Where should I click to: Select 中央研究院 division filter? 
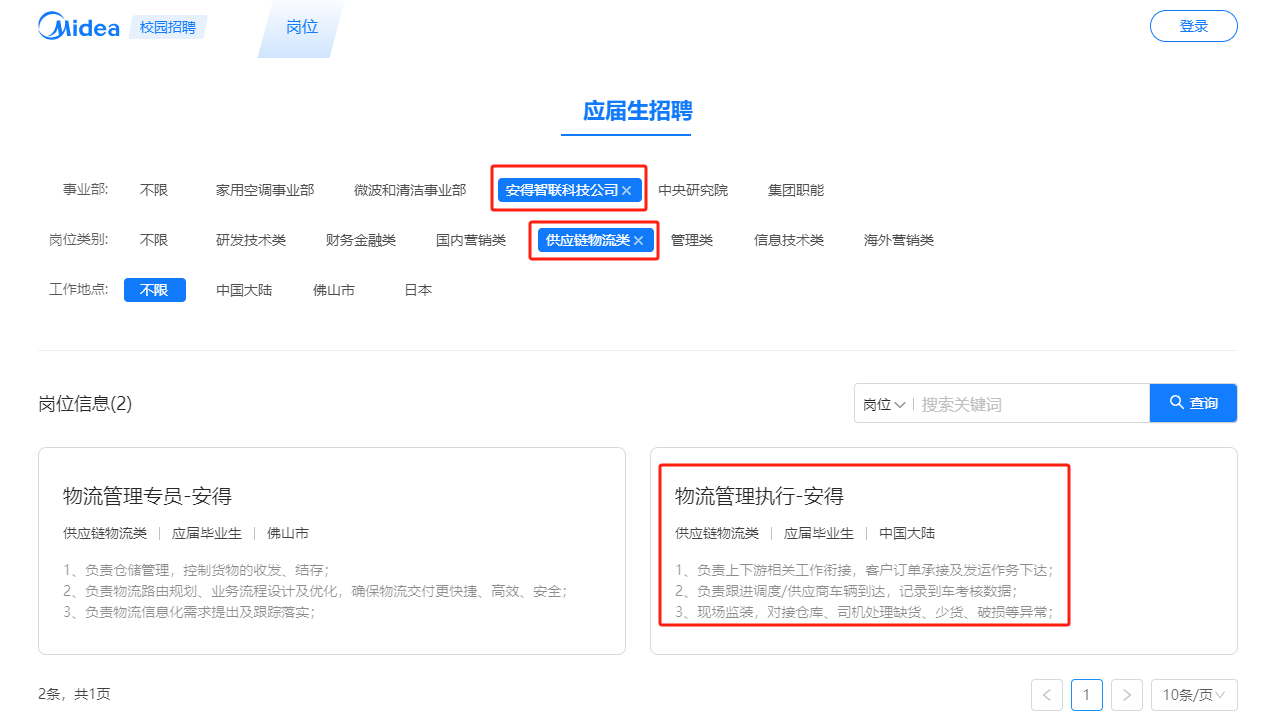[x=693, y=189]
